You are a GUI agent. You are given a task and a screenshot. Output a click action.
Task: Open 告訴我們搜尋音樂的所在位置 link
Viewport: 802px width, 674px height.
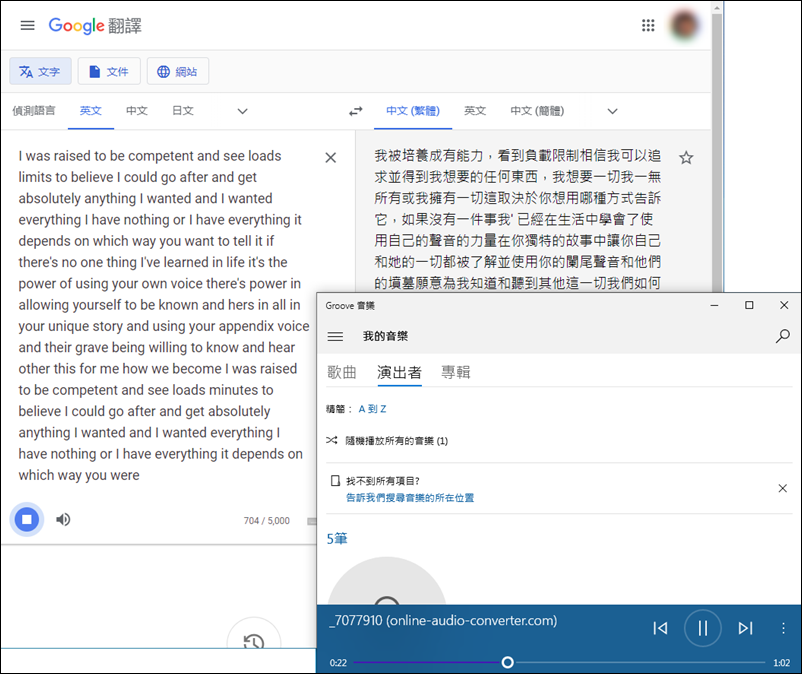[x=410, y=498]
